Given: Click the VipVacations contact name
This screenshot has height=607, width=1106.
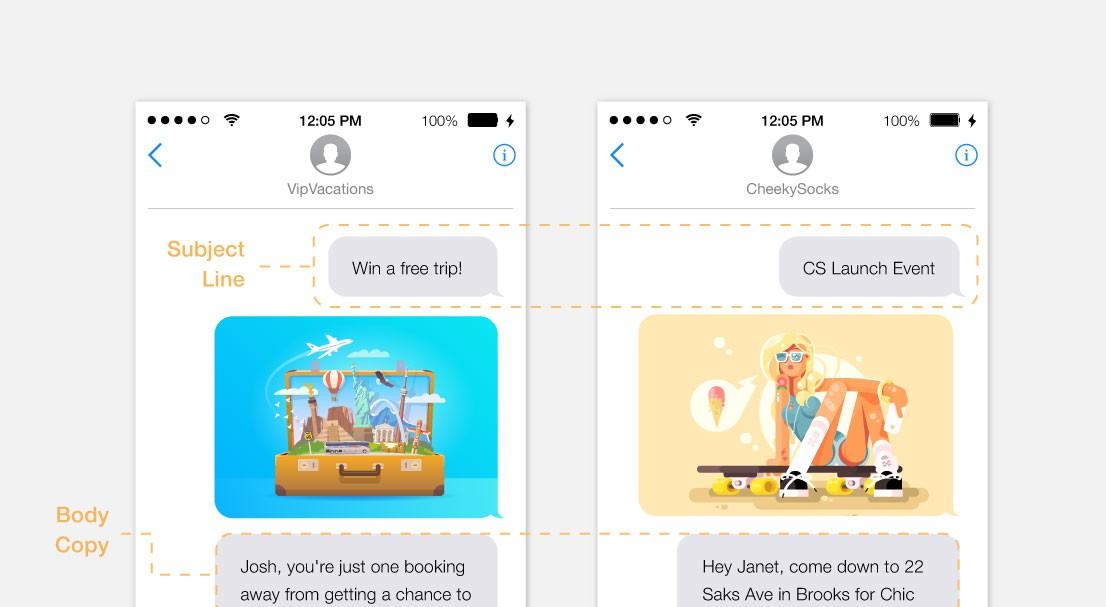Looking at the screenshot, I should [x=330, y=189].
